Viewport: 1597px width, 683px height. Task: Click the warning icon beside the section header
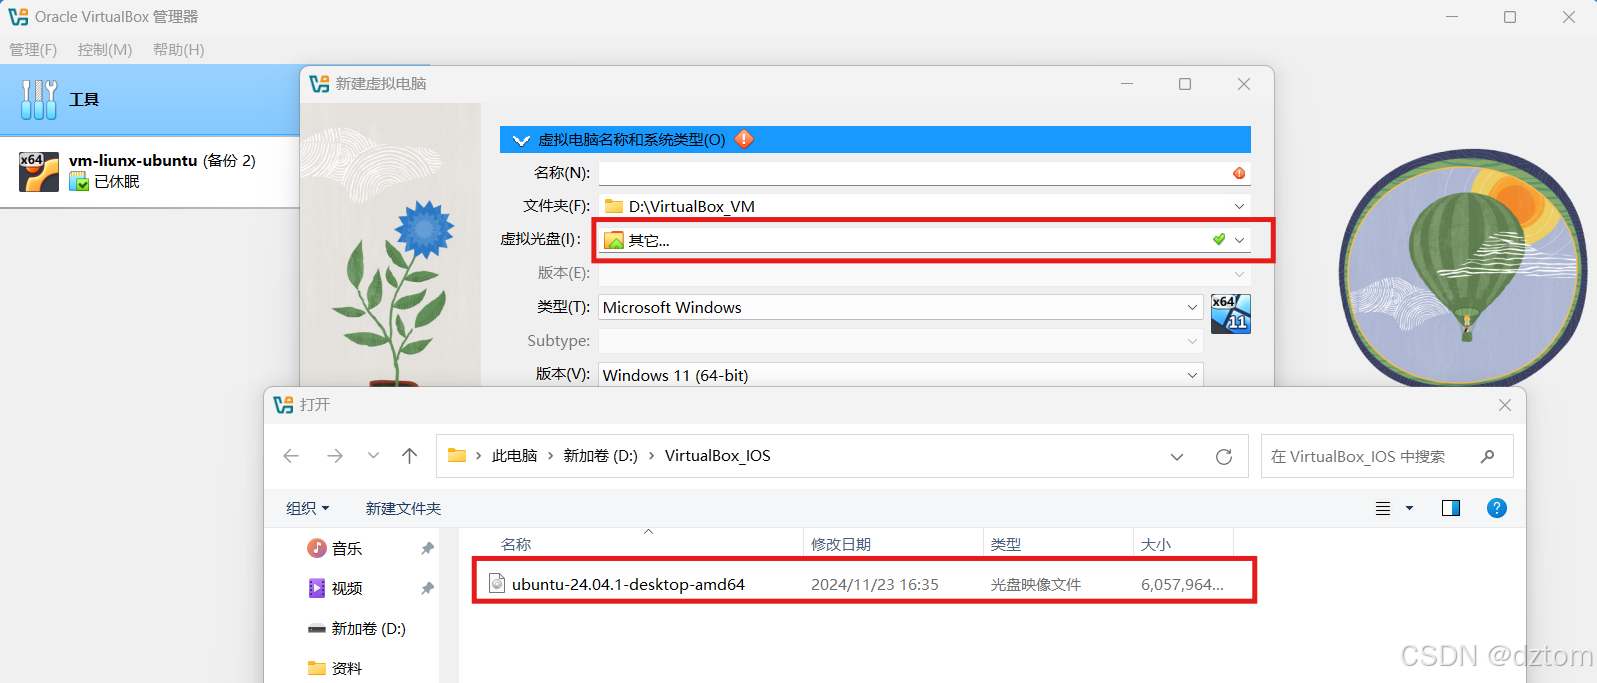(x=744, y=139)
